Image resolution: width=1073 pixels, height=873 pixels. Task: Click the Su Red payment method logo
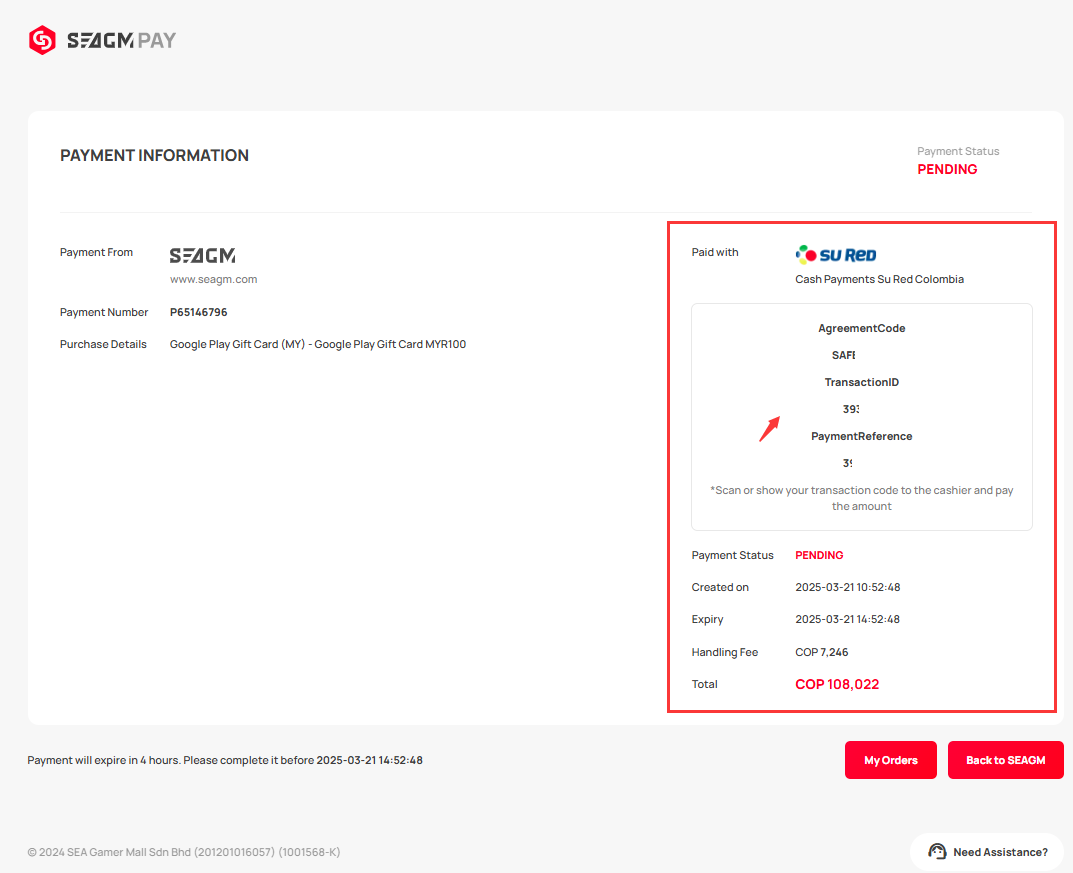click(x=836, y=255)
